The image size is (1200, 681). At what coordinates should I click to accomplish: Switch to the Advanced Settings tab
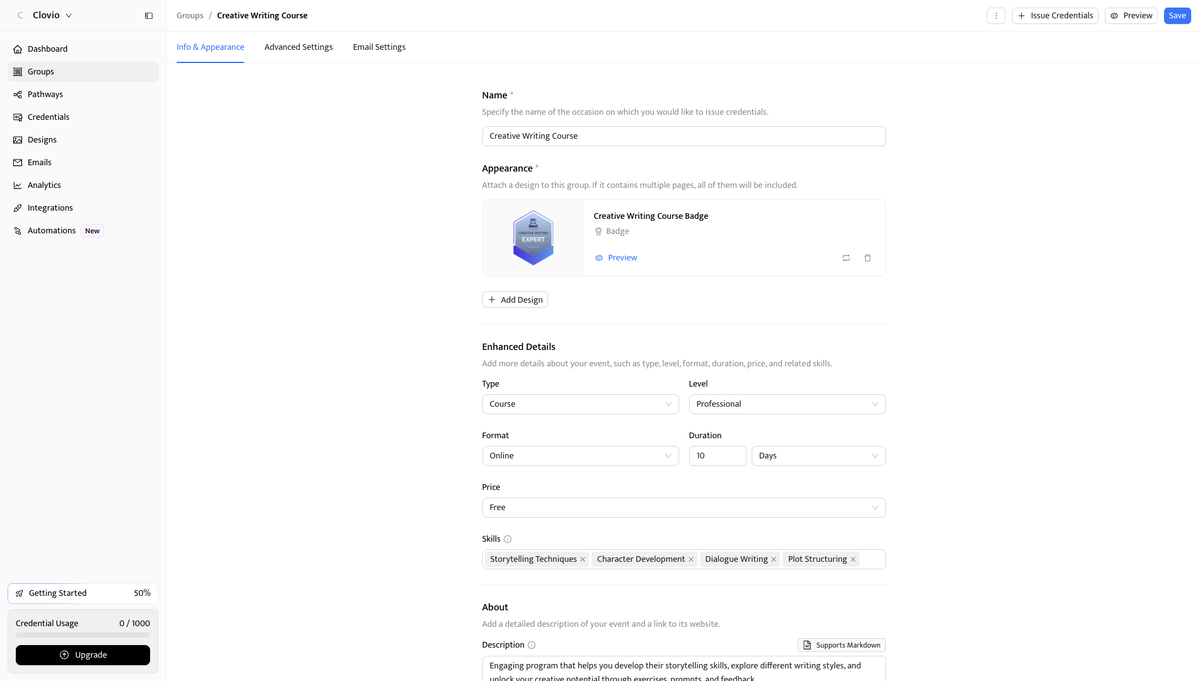(298, 46)
